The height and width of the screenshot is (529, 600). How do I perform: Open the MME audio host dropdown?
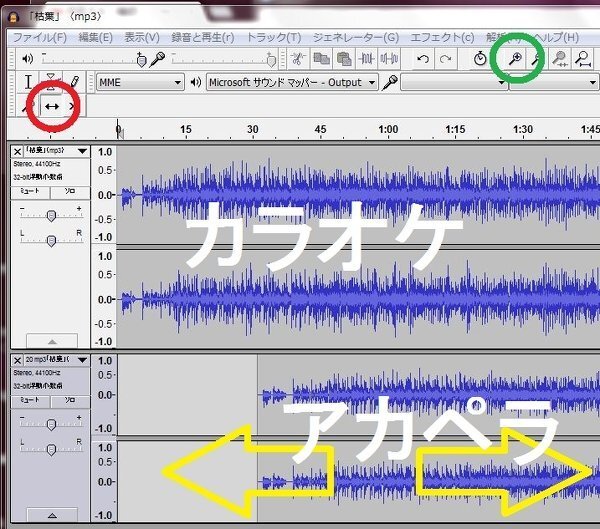[x=140, y=82]
